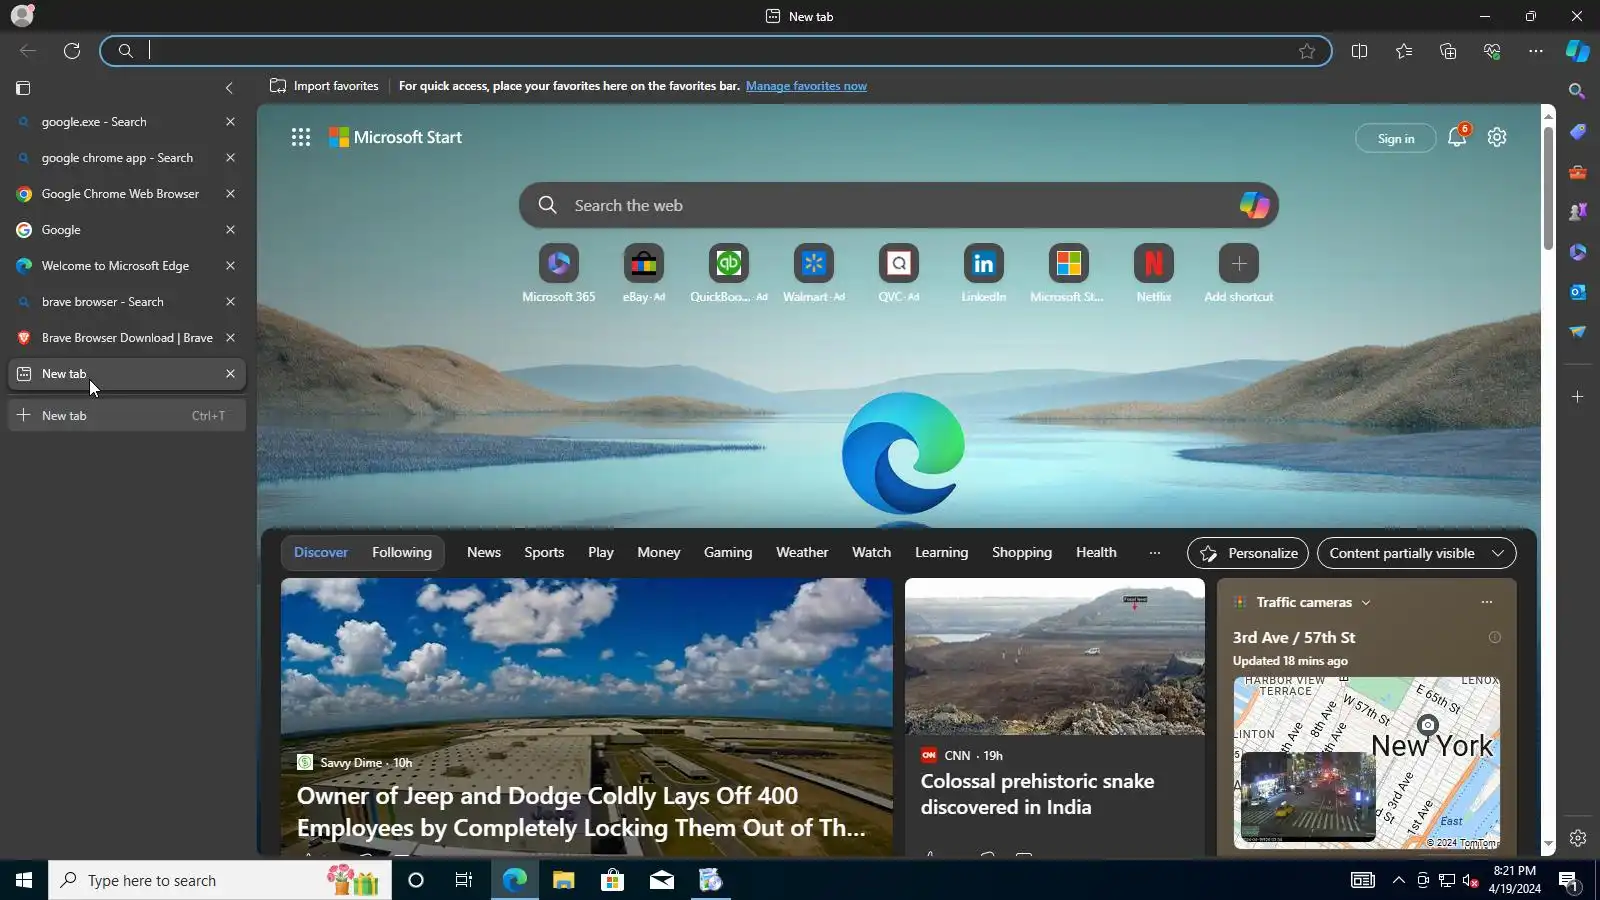Open the eBay shortcut tile
1600x900 pixels.
point(644,273)
